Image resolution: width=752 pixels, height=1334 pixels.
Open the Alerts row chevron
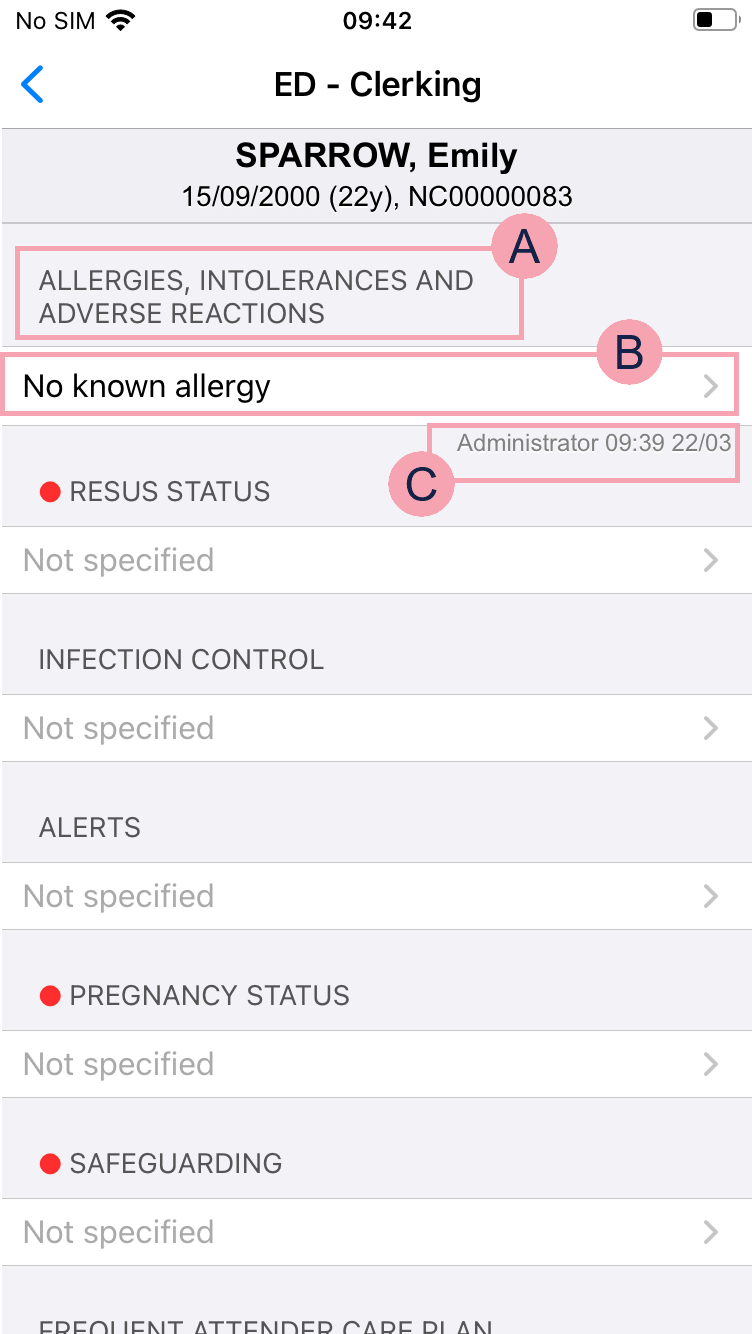(711, 896)
